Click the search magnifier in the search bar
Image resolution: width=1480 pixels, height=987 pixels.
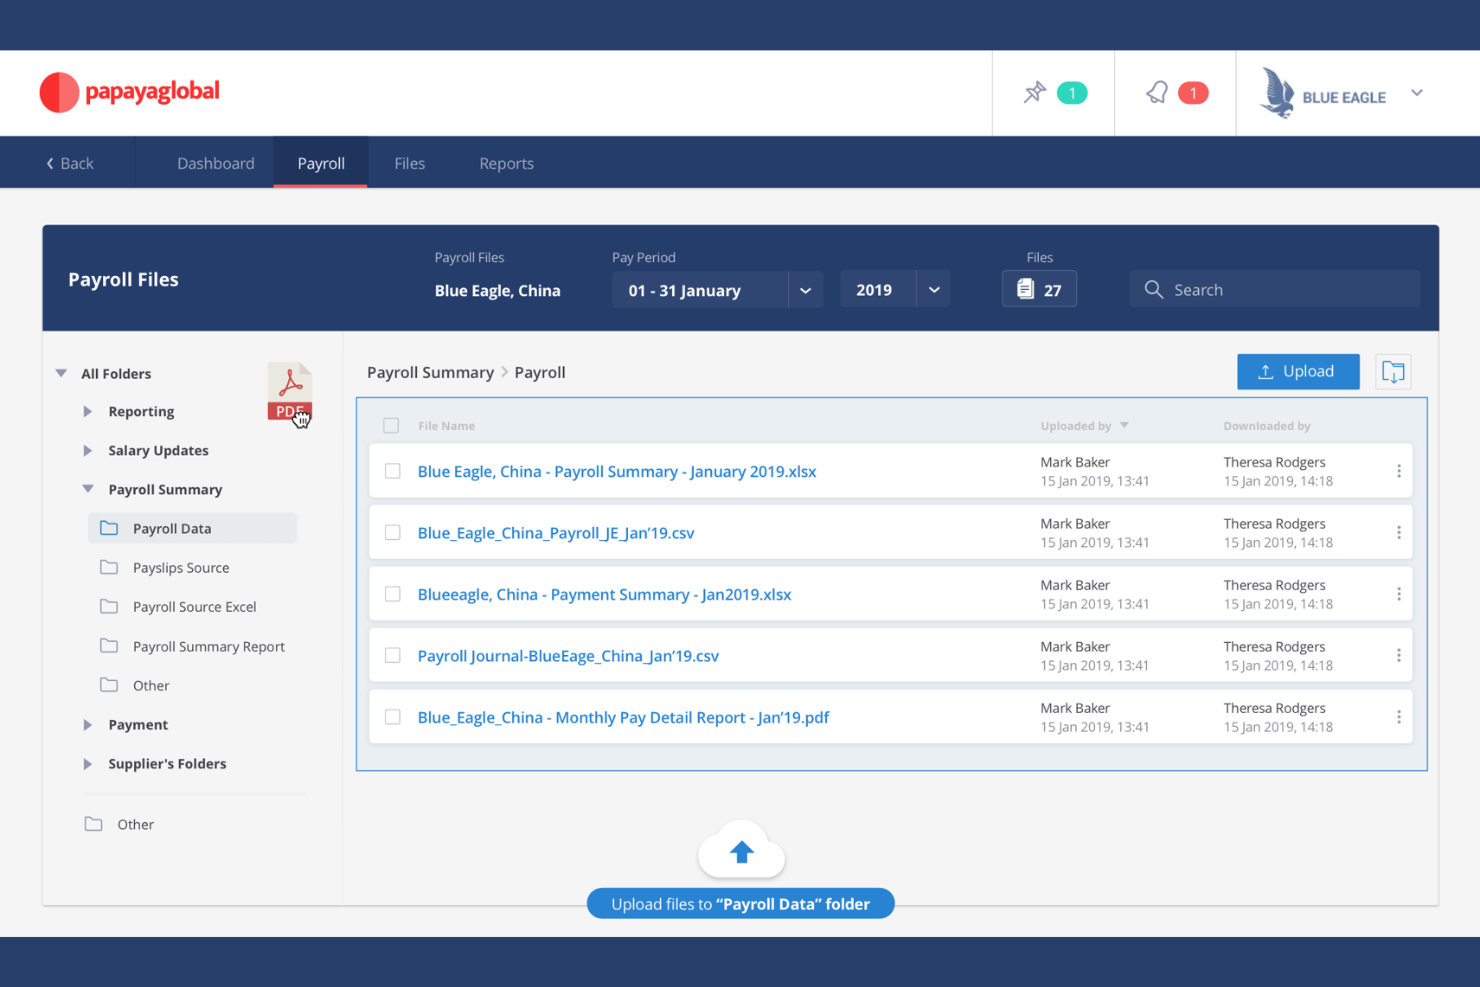coord(1154,289)
